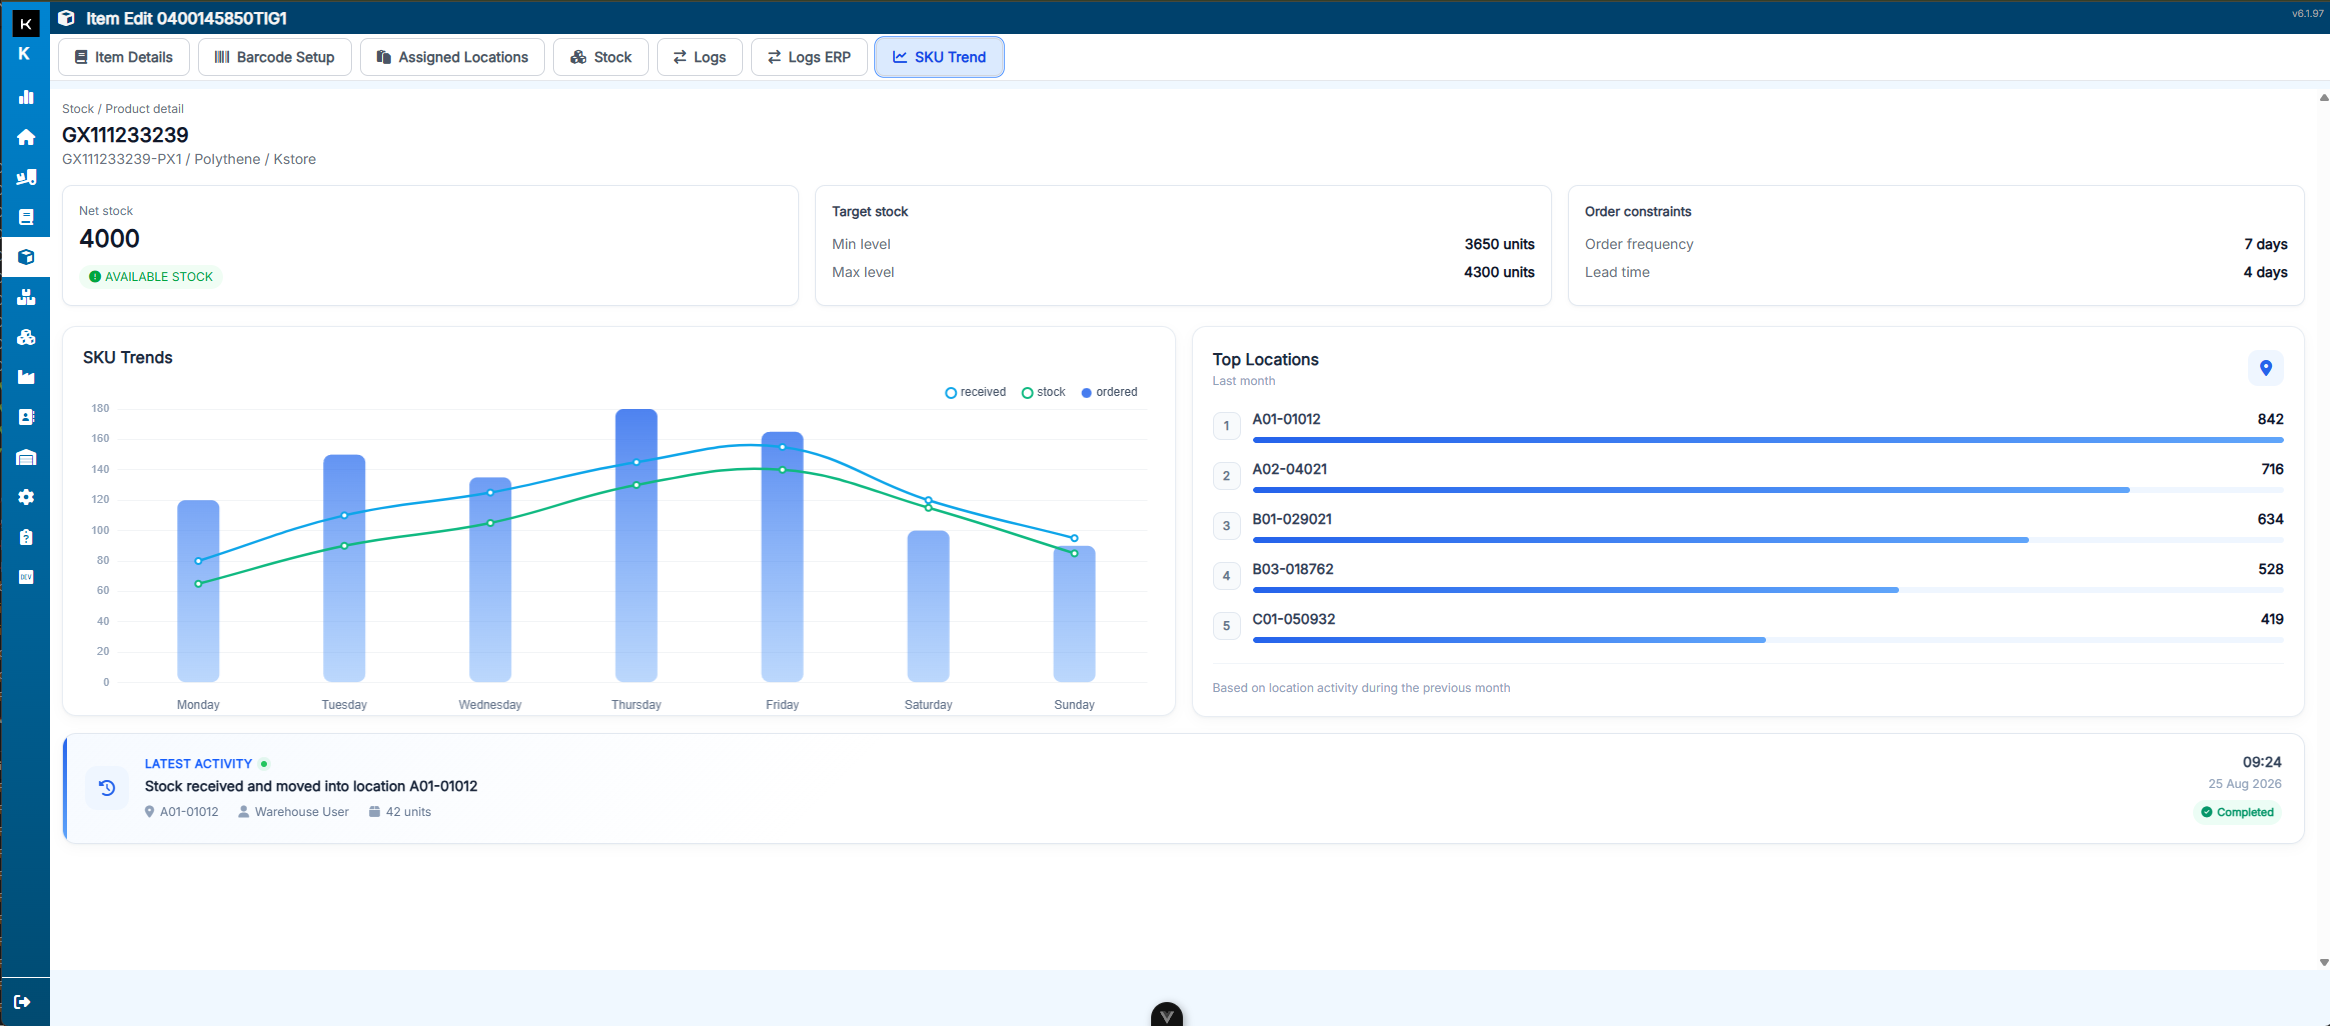
Task: Click the Stock breadcrumb link
Action: tap(78, 109)
